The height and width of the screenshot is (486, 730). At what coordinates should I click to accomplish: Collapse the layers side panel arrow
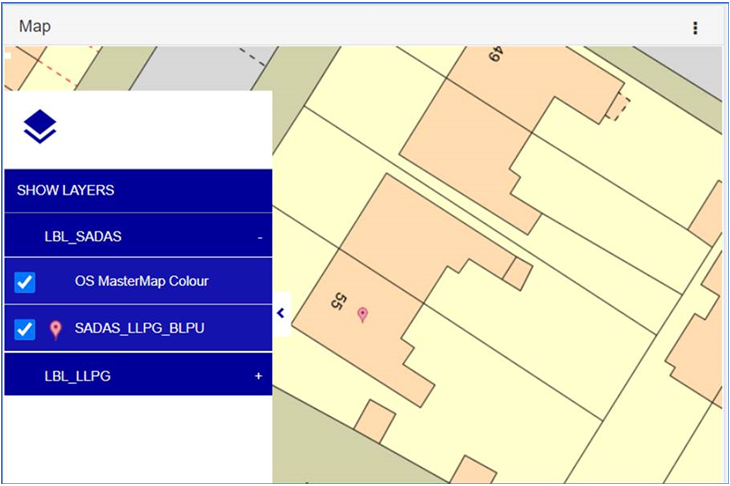click(281, 313)
